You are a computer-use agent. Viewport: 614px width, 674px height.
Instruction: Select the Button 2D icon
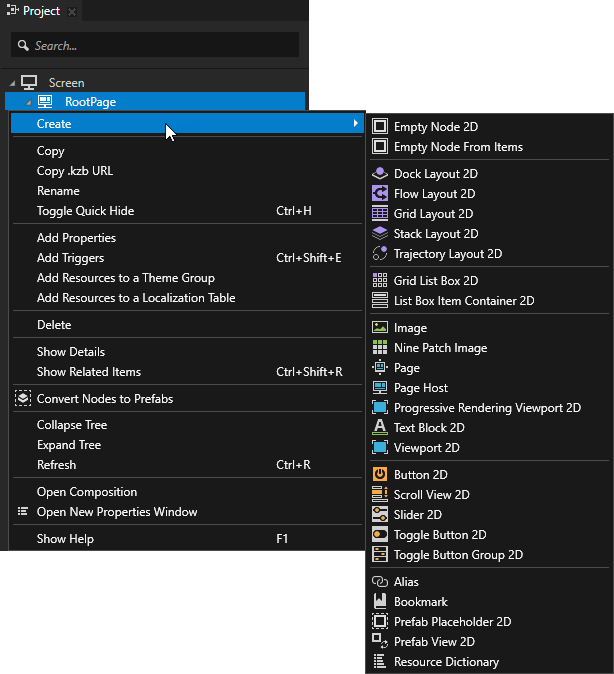click(x=380, y=475)
